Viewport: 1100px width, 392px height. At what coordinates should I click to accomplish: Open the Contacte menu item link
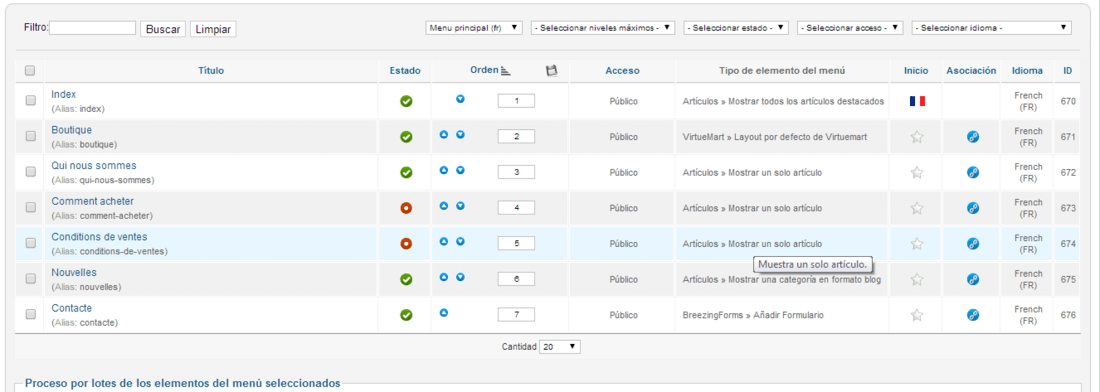72,308
